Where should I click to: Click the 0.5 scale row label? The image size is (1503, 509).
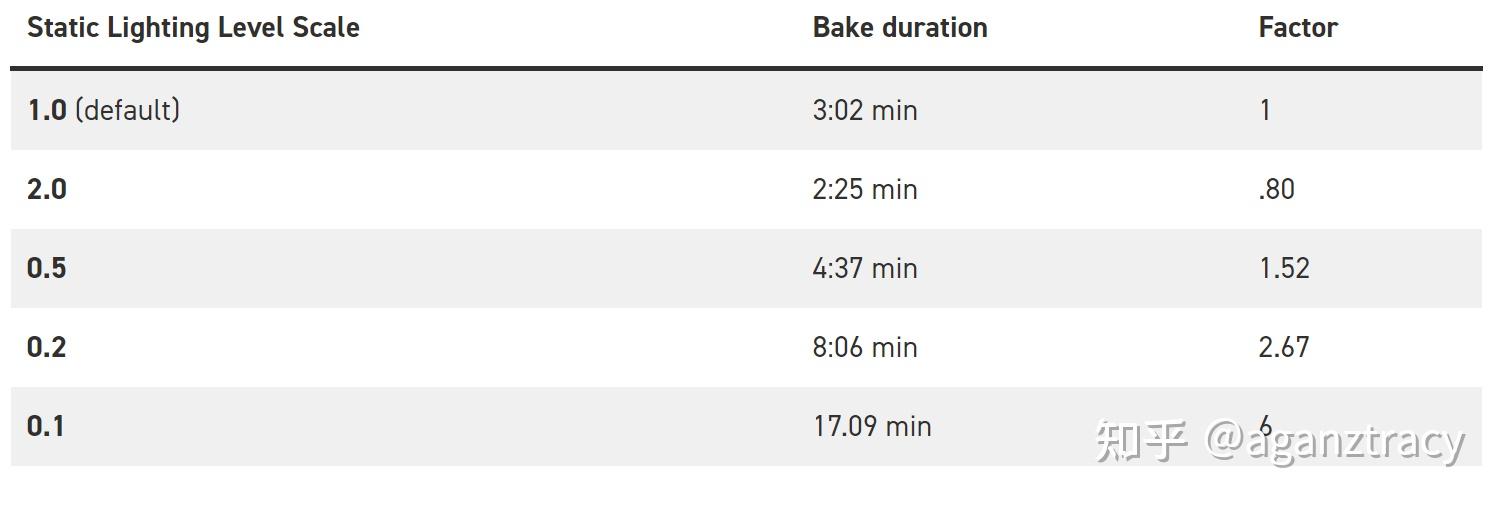(47, 268)
